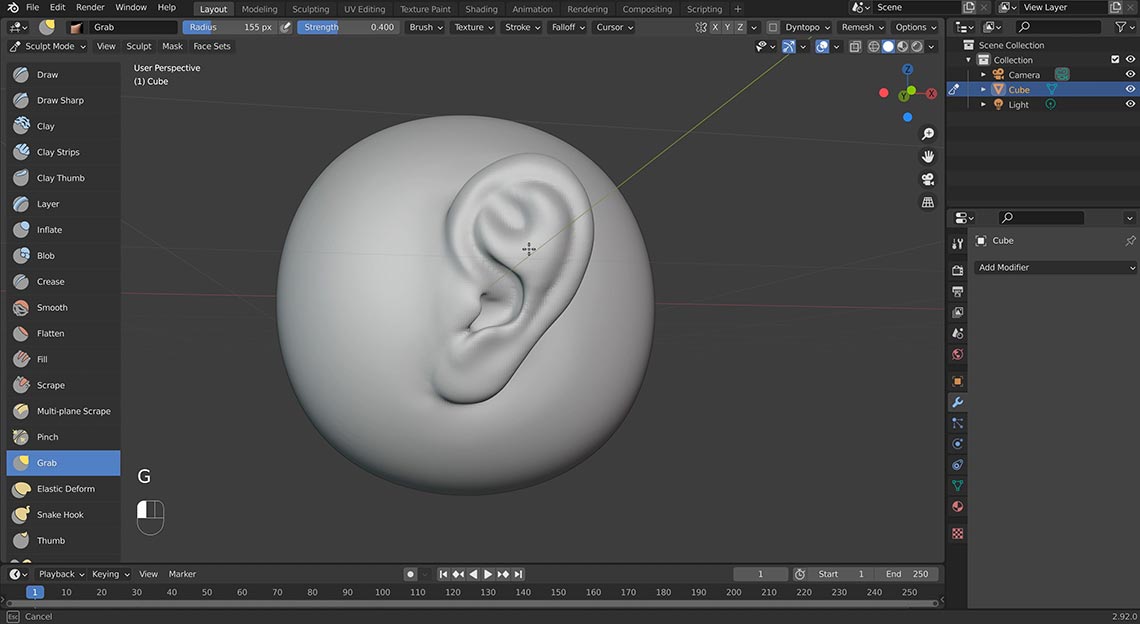Toggle X-ray display mode

(855, 46)
